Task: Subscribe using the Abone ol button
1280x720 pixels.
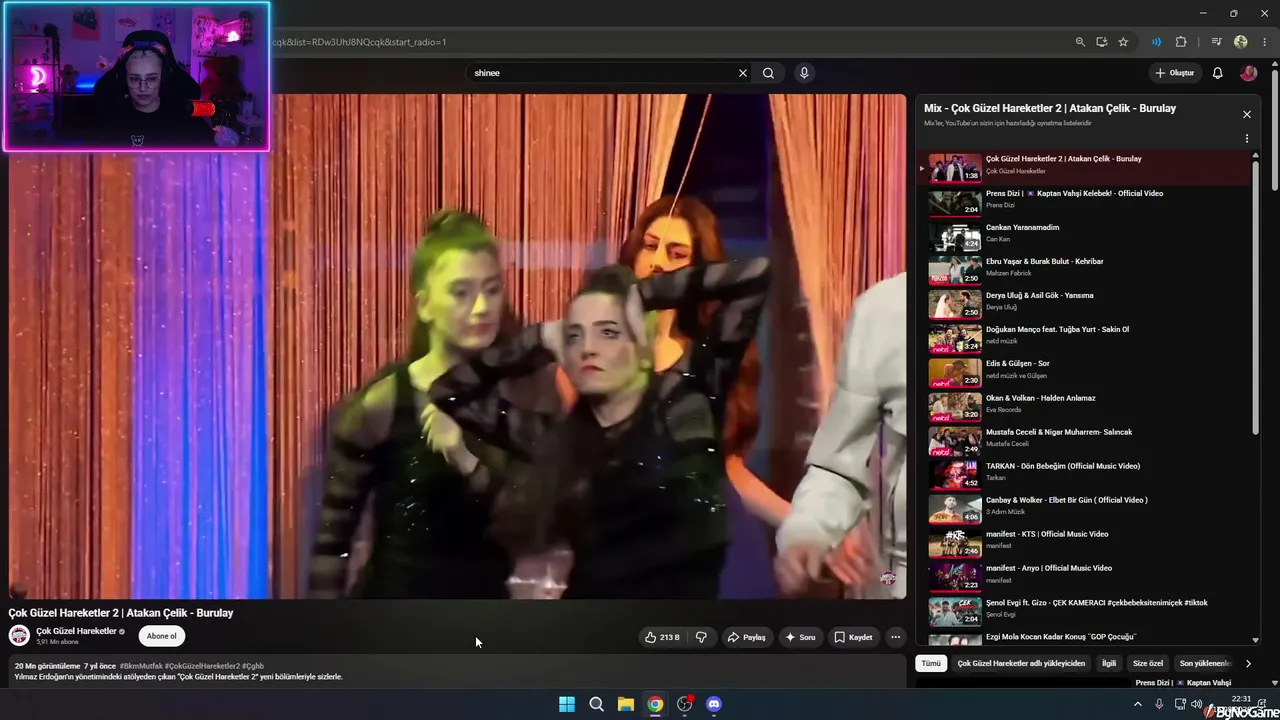Action: tap(161, 636)
